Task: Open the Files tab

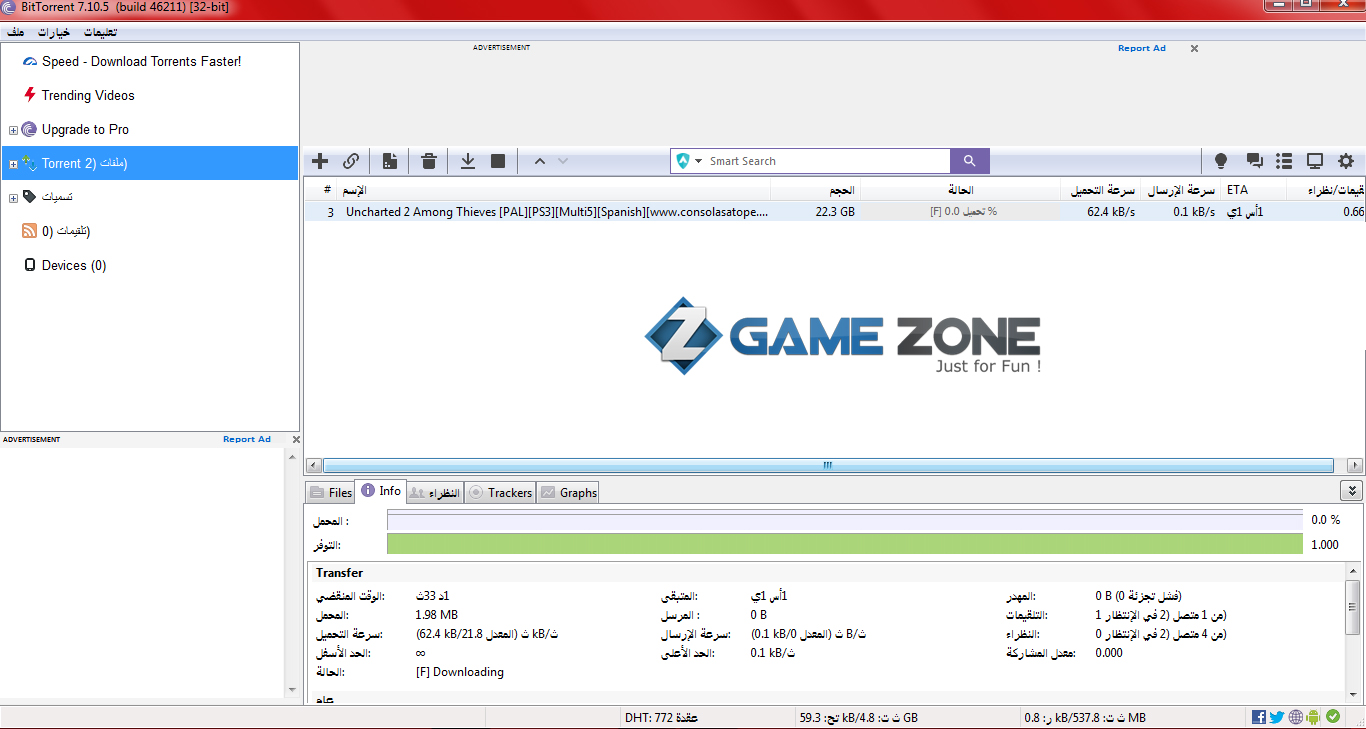Action: pyautogui.click(x=331, y=492)
